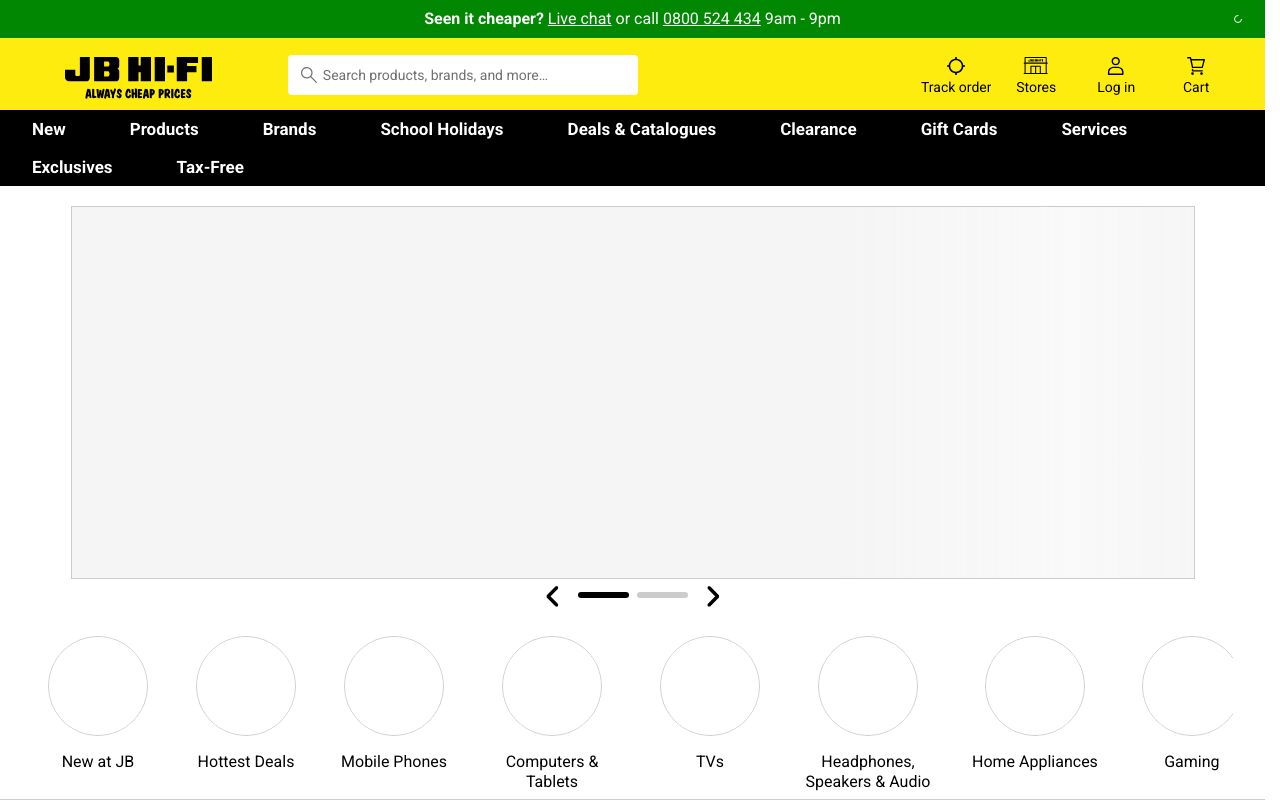This screenshot has width=1280, height=800.
Task: Click the 0800 524 434 phone link
Action: click(712, 19)
